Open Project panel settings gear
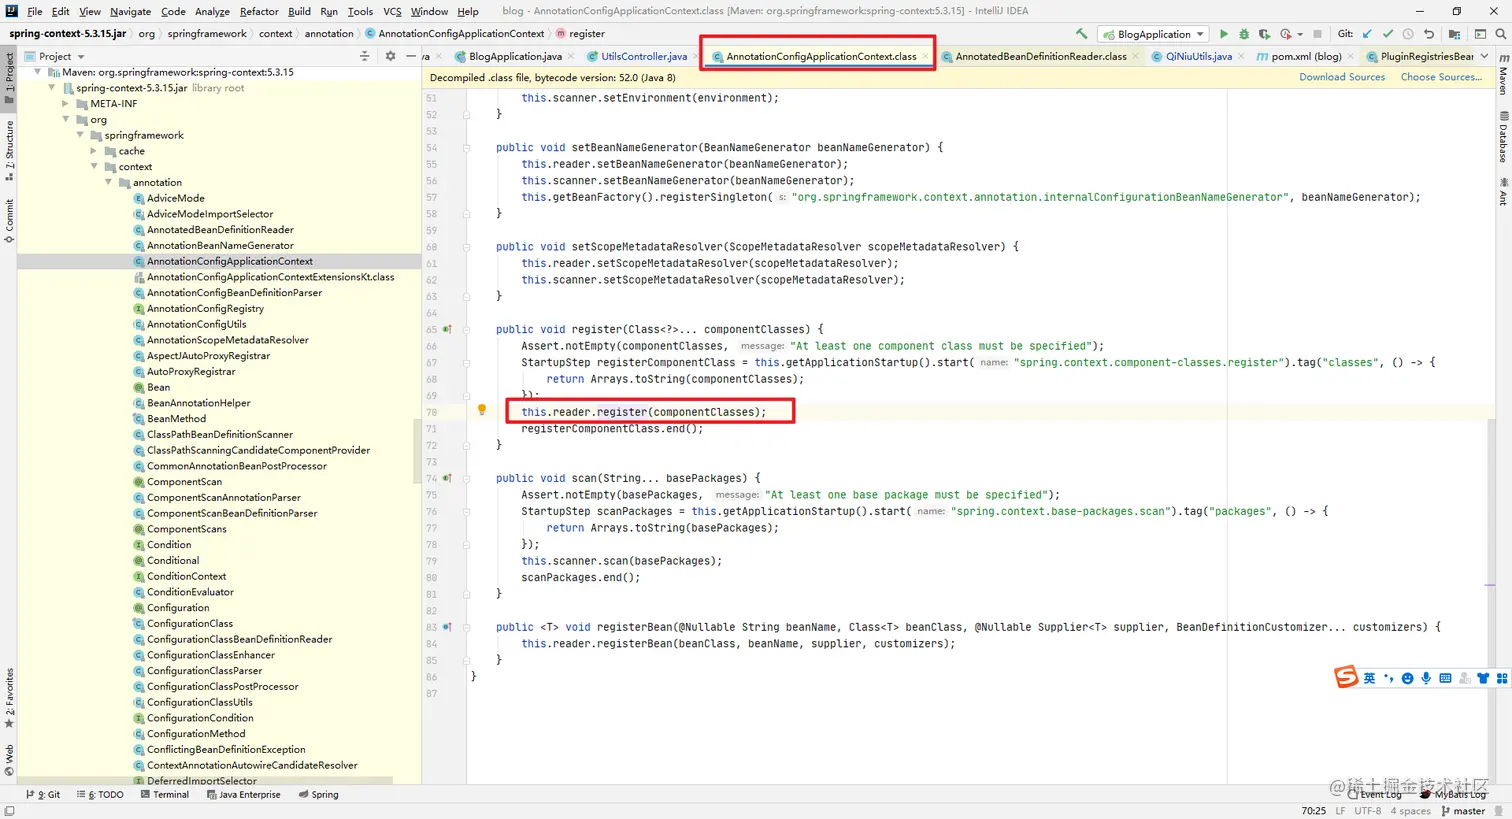This screenshot has height=819, width=1512. click(x=390, y=56)
